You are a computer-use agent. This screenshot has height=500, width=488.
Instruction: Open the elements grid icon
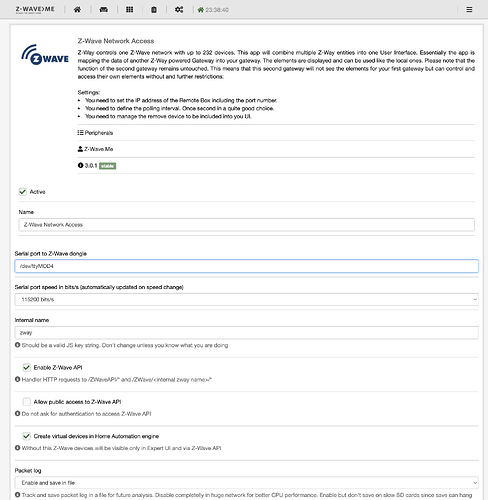click(129, 10)
